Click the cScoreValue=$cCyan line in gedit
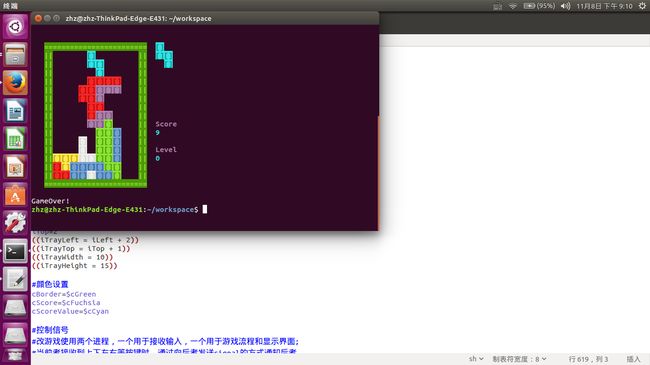The width and height of the screenshot is (650, 365). point(70,311)
